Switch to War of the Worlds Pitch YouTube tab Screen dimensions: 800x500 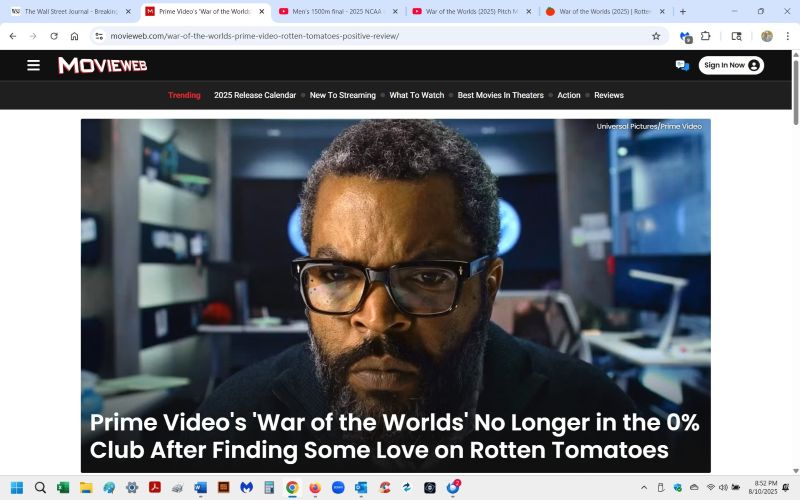pyautogui.click(x=471, y=11)
